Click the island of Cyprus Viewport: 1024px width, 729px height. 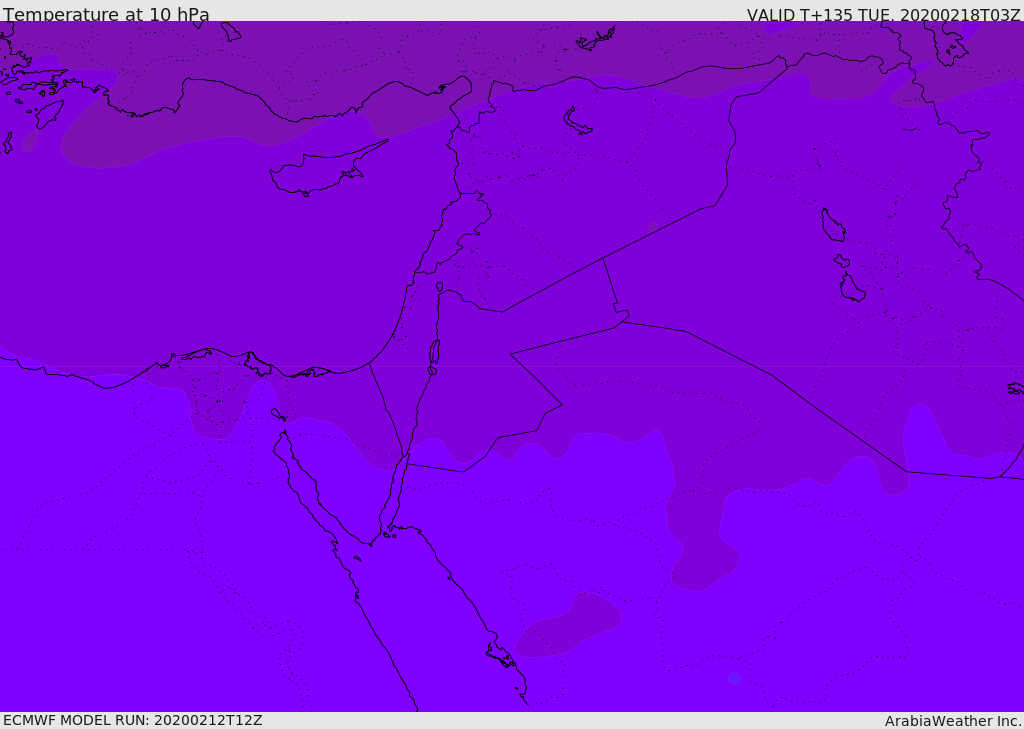[x=325, y=170]
